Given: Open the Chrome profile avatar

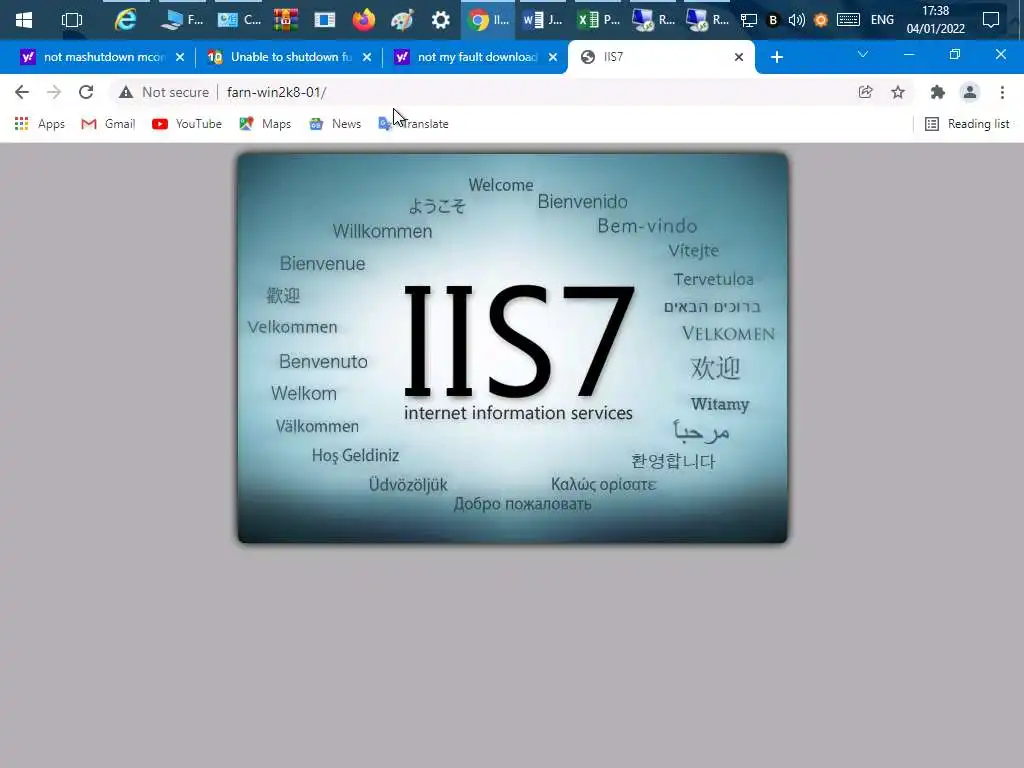Looking at the screenshot, I should 970,92.
